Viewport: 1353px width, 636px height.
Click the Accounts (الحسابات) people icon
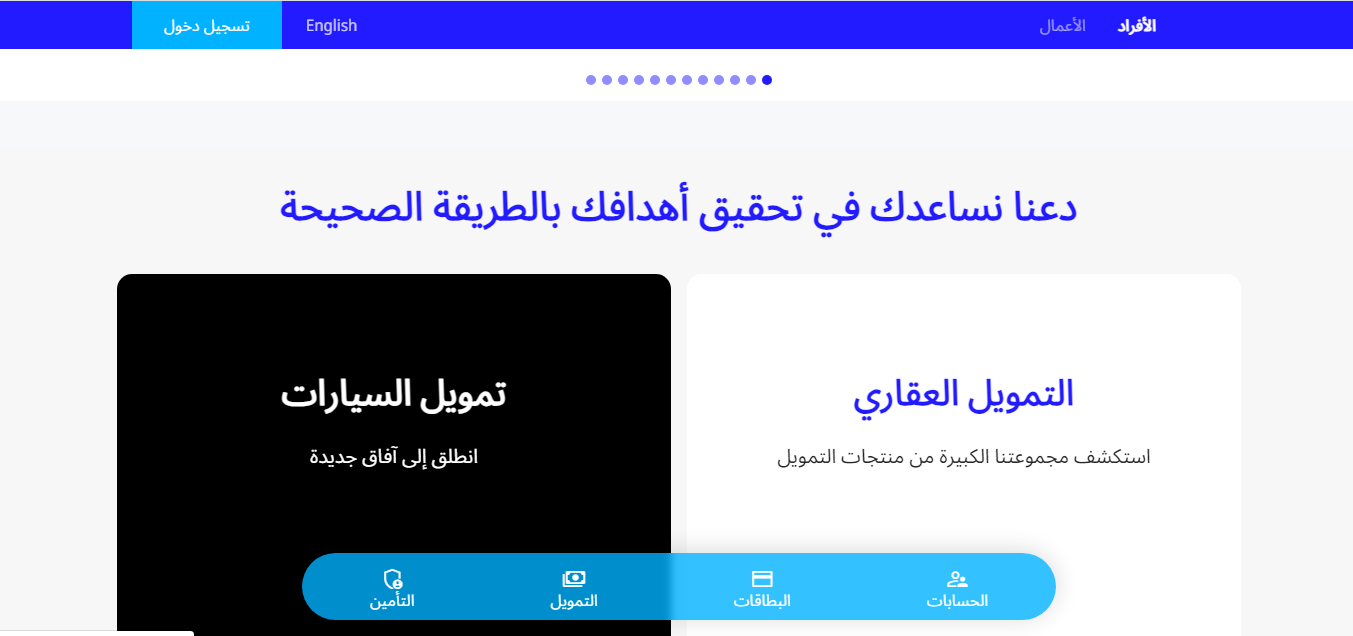[957, 579]
